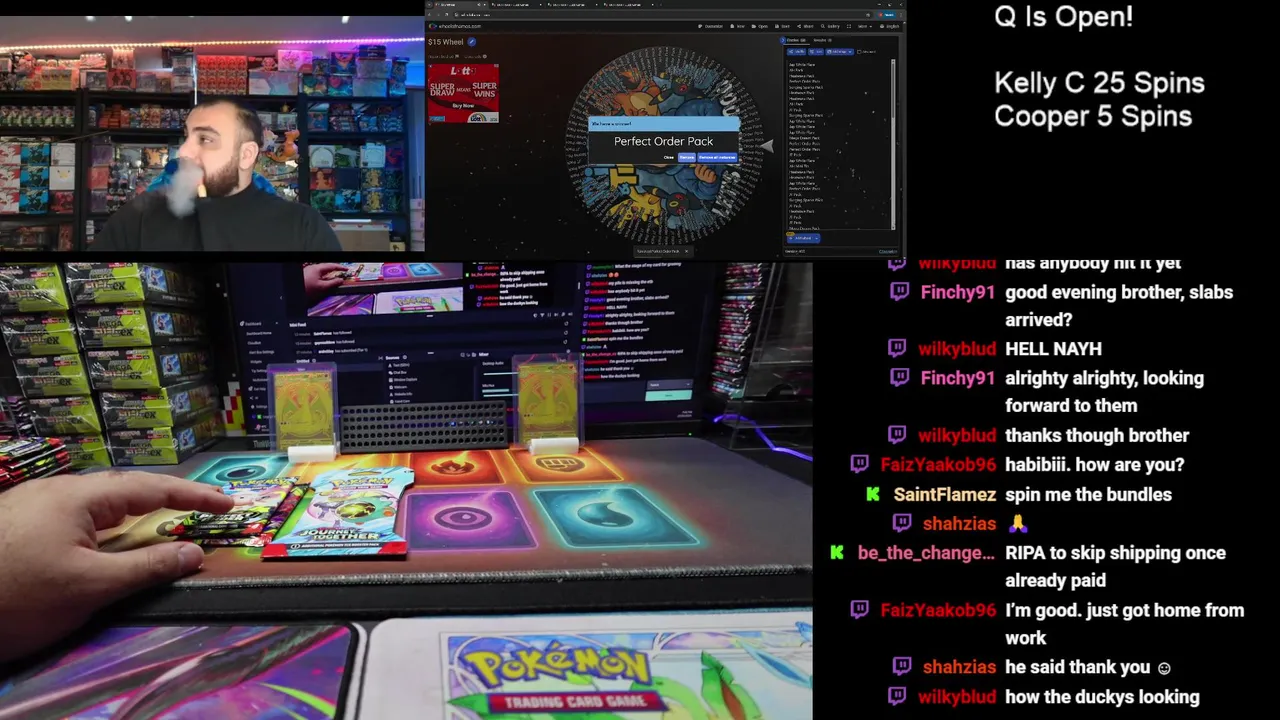Expand the More dropdown in the wheel toolbar
This screenshot has width=1280, height=720.
click(x=865, y=26)
